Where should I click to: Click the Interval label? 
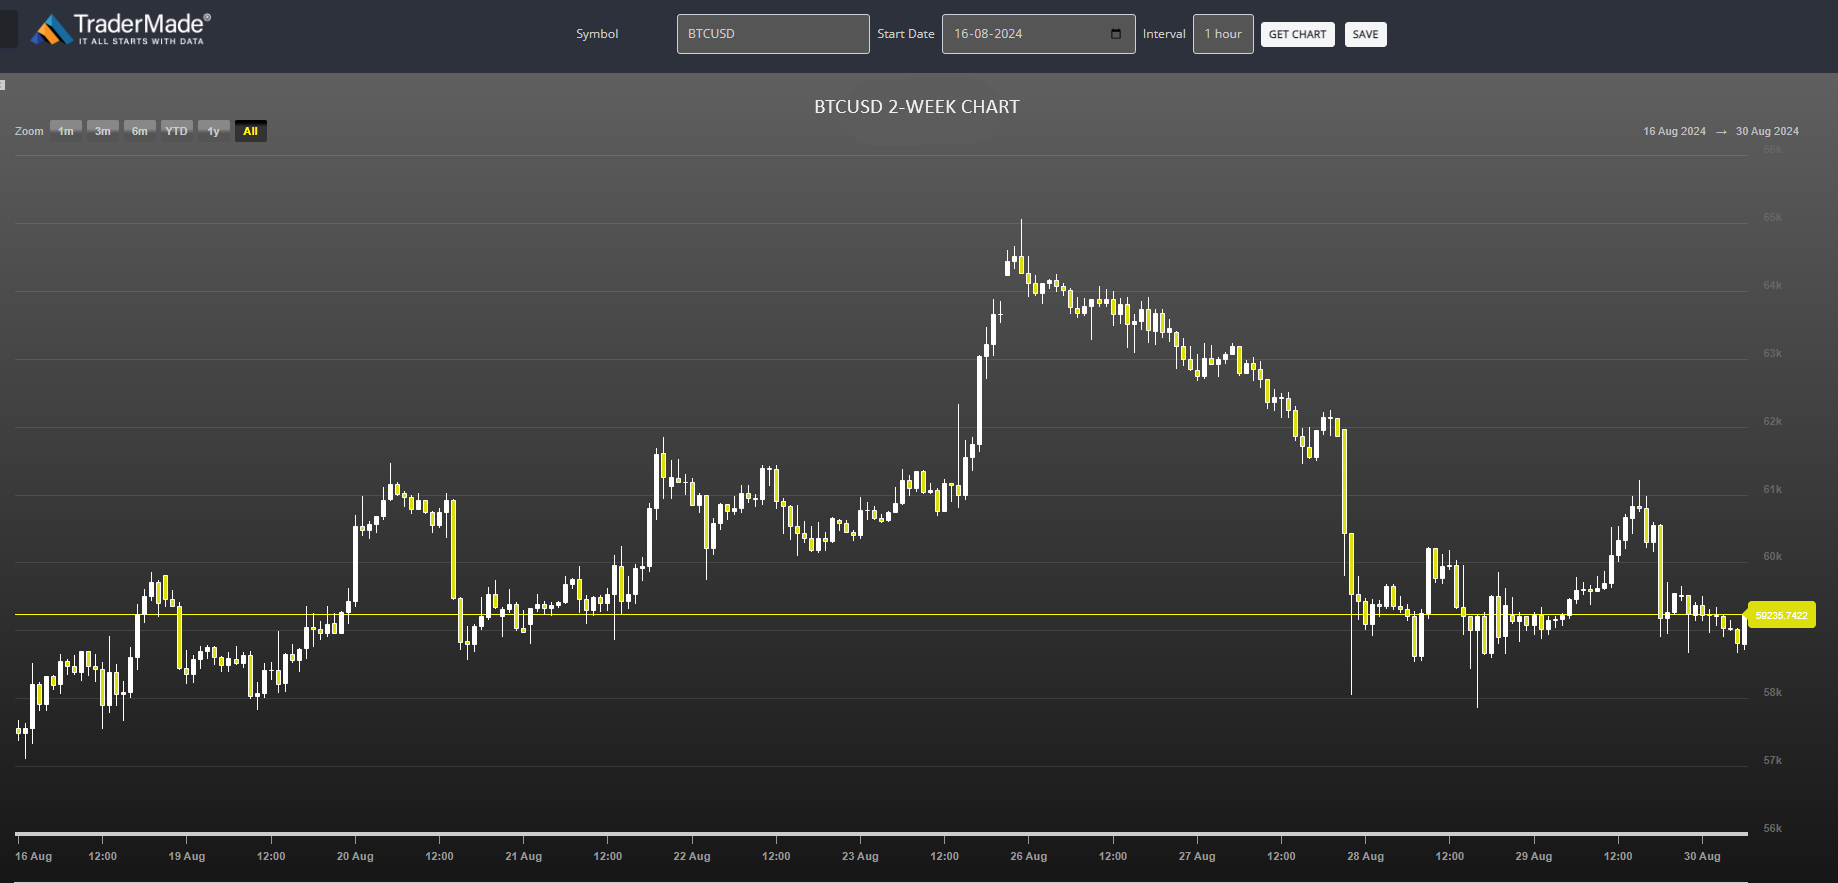coord(1164,34)
